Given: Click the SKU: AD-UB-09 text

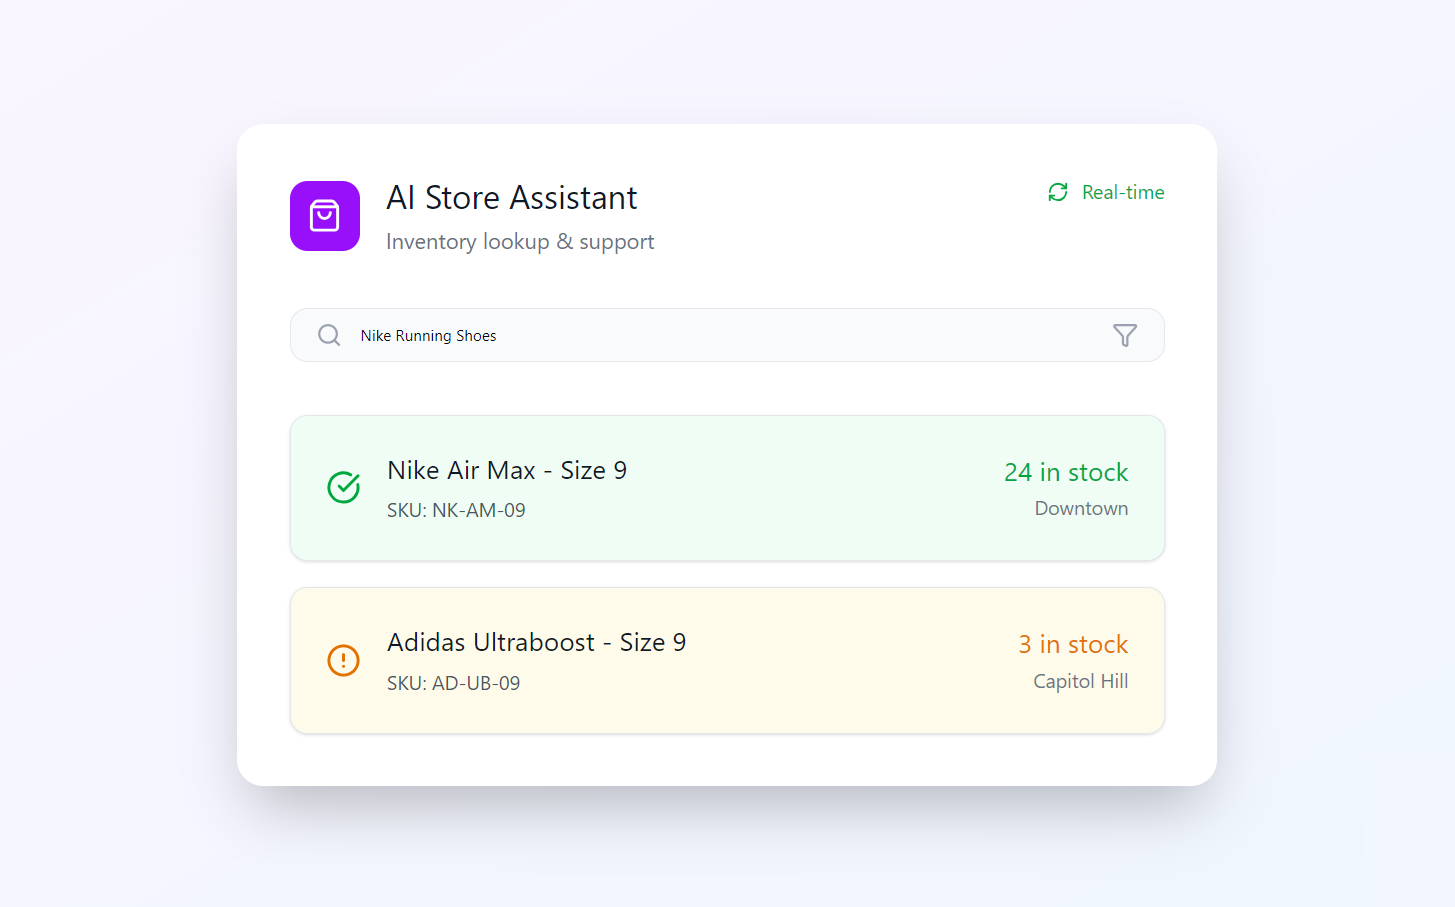Looking at the screenshot, I should pyautogui.click(x=454, y=683).
